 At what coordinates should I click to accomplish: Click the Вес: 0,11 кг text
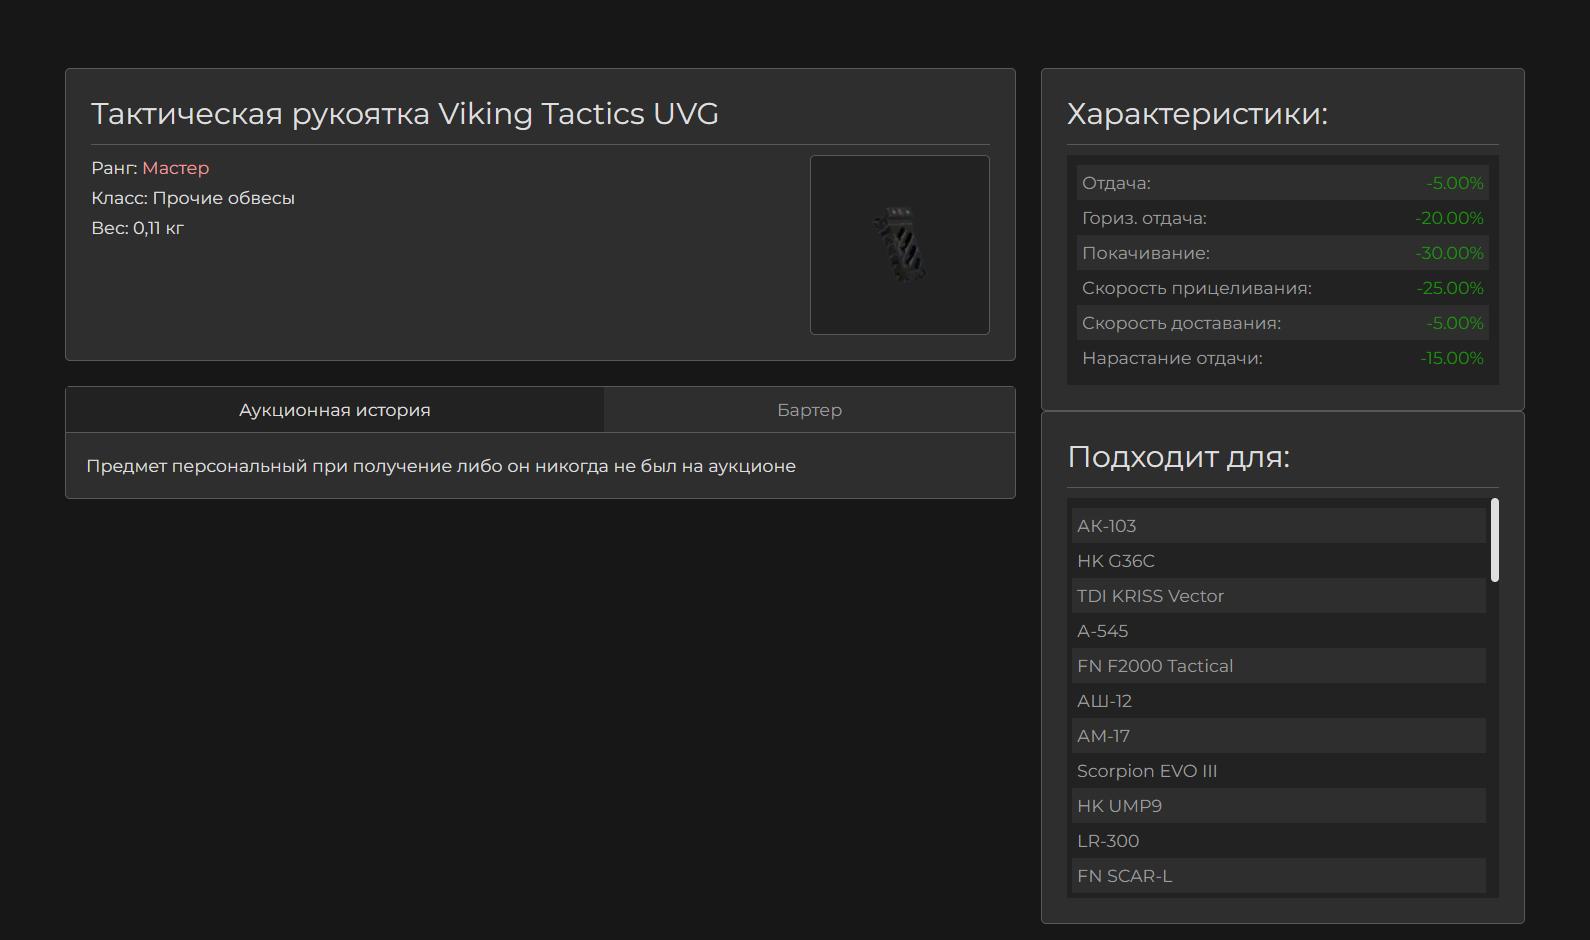click(x=138, y=228)
